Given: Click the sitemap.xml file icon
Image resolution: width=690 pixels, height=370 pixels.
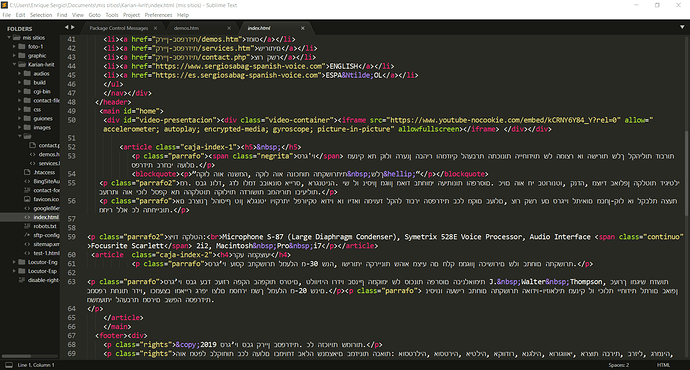Looking at the screenshot, I should [27, 244].
